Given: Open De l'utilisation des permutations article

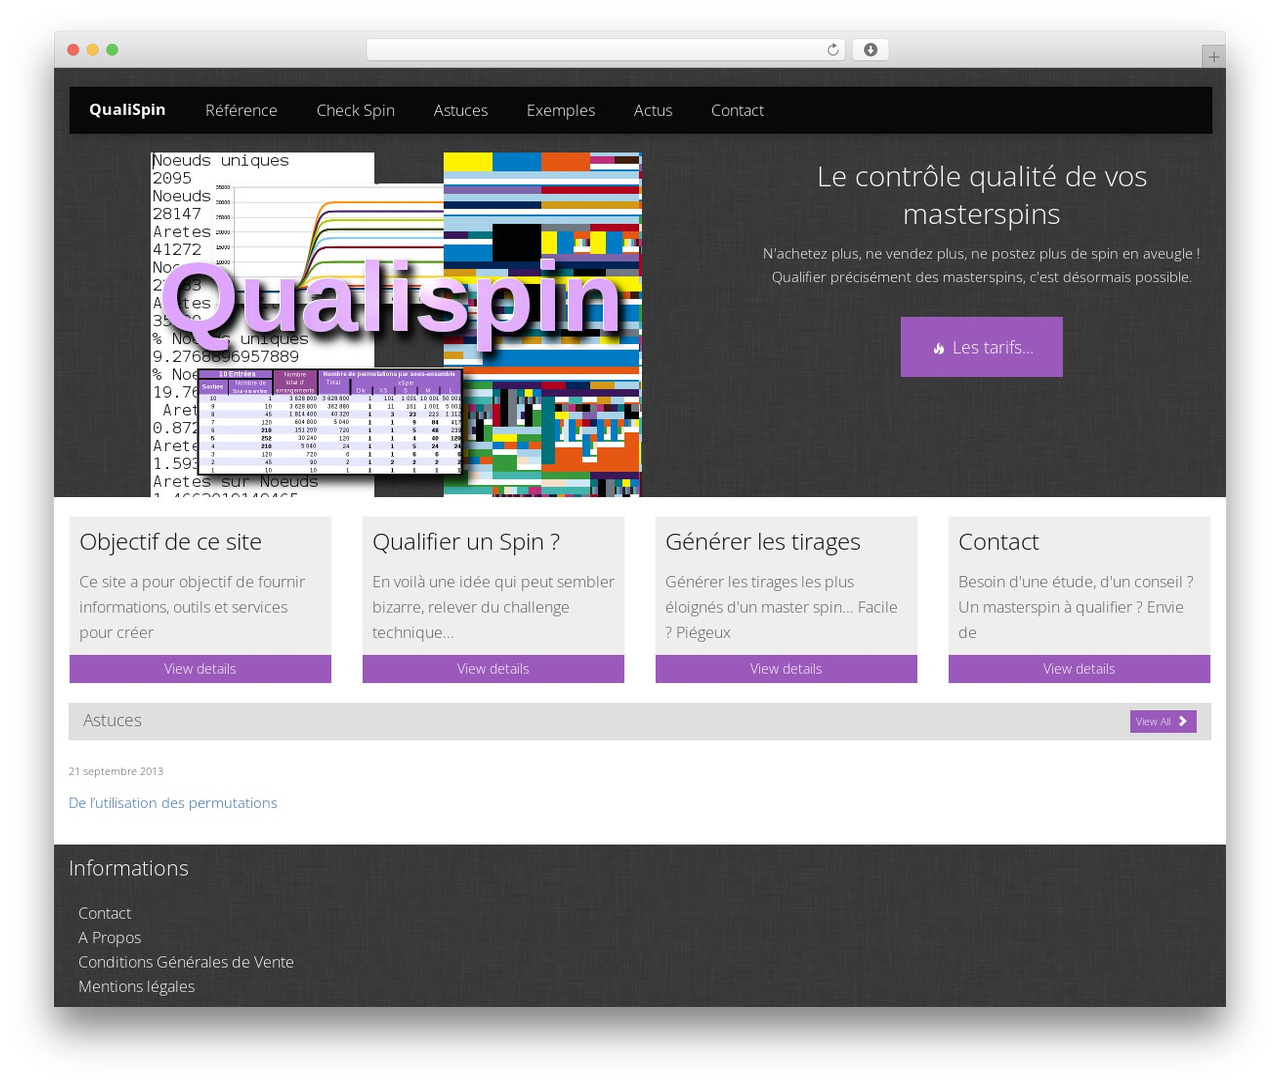Looking at the screenshot, I should pos(173,803).
